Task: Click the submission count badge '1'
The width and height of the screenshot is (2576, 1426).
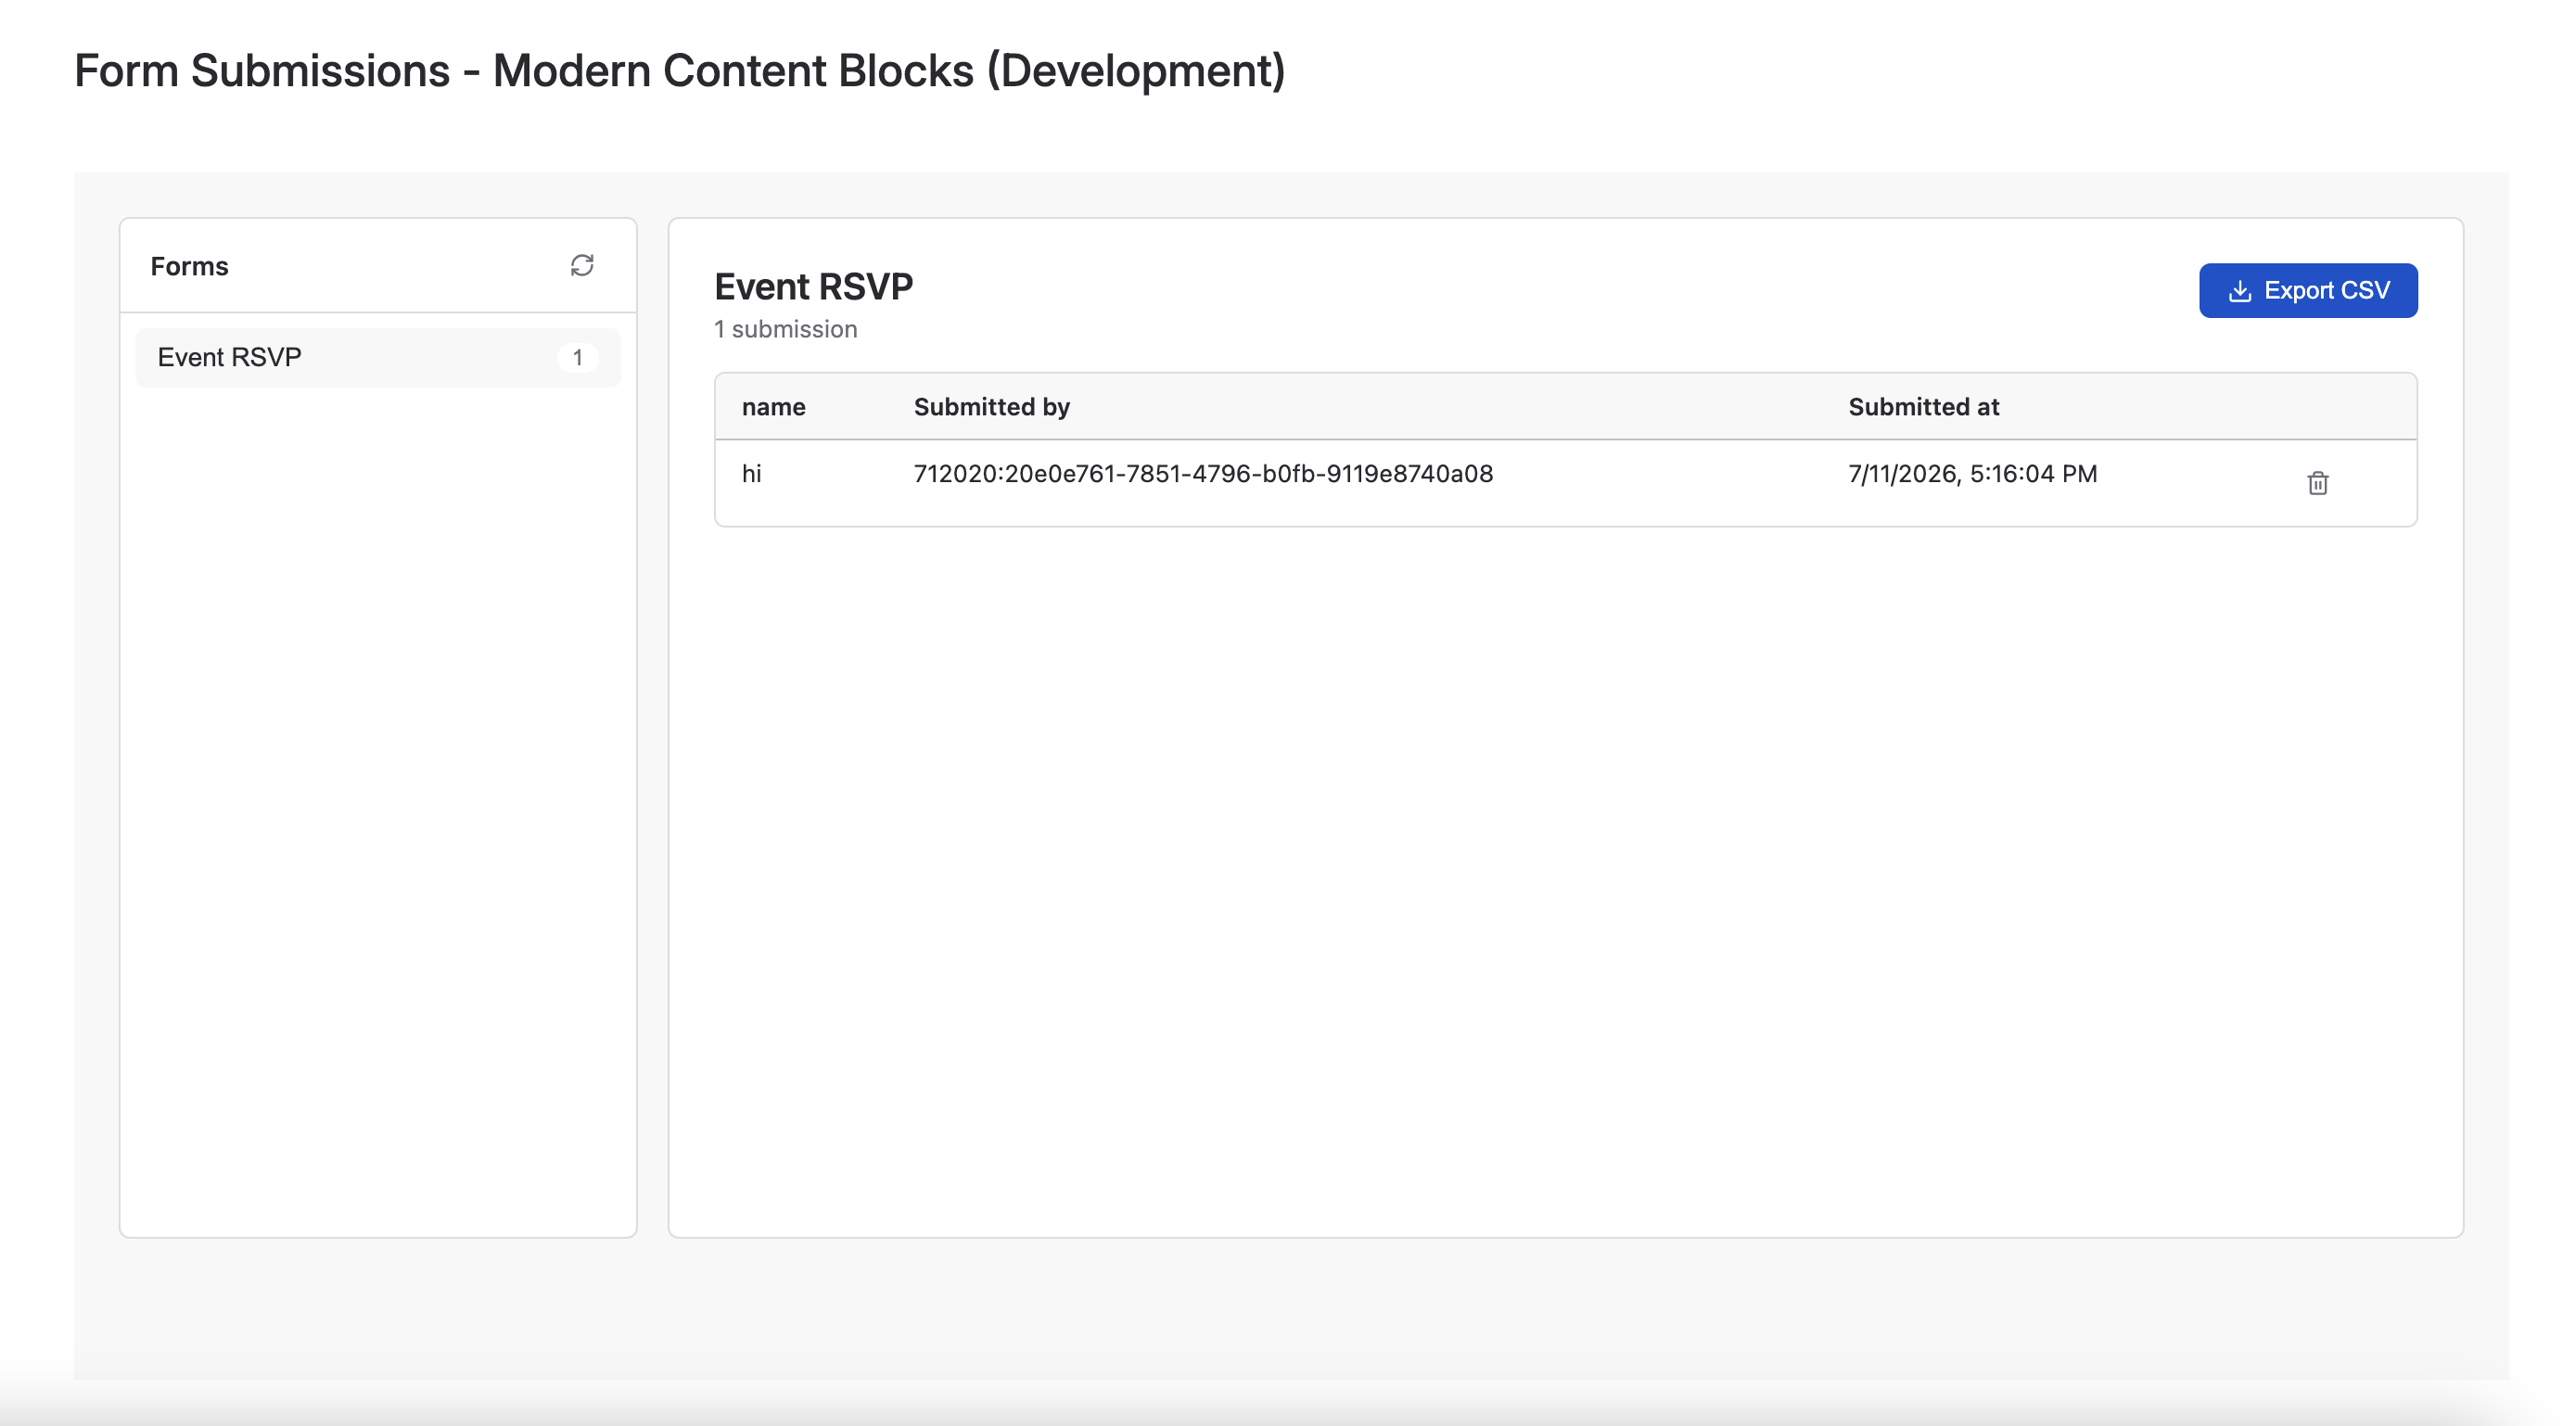Action: (x=577, y=357)
